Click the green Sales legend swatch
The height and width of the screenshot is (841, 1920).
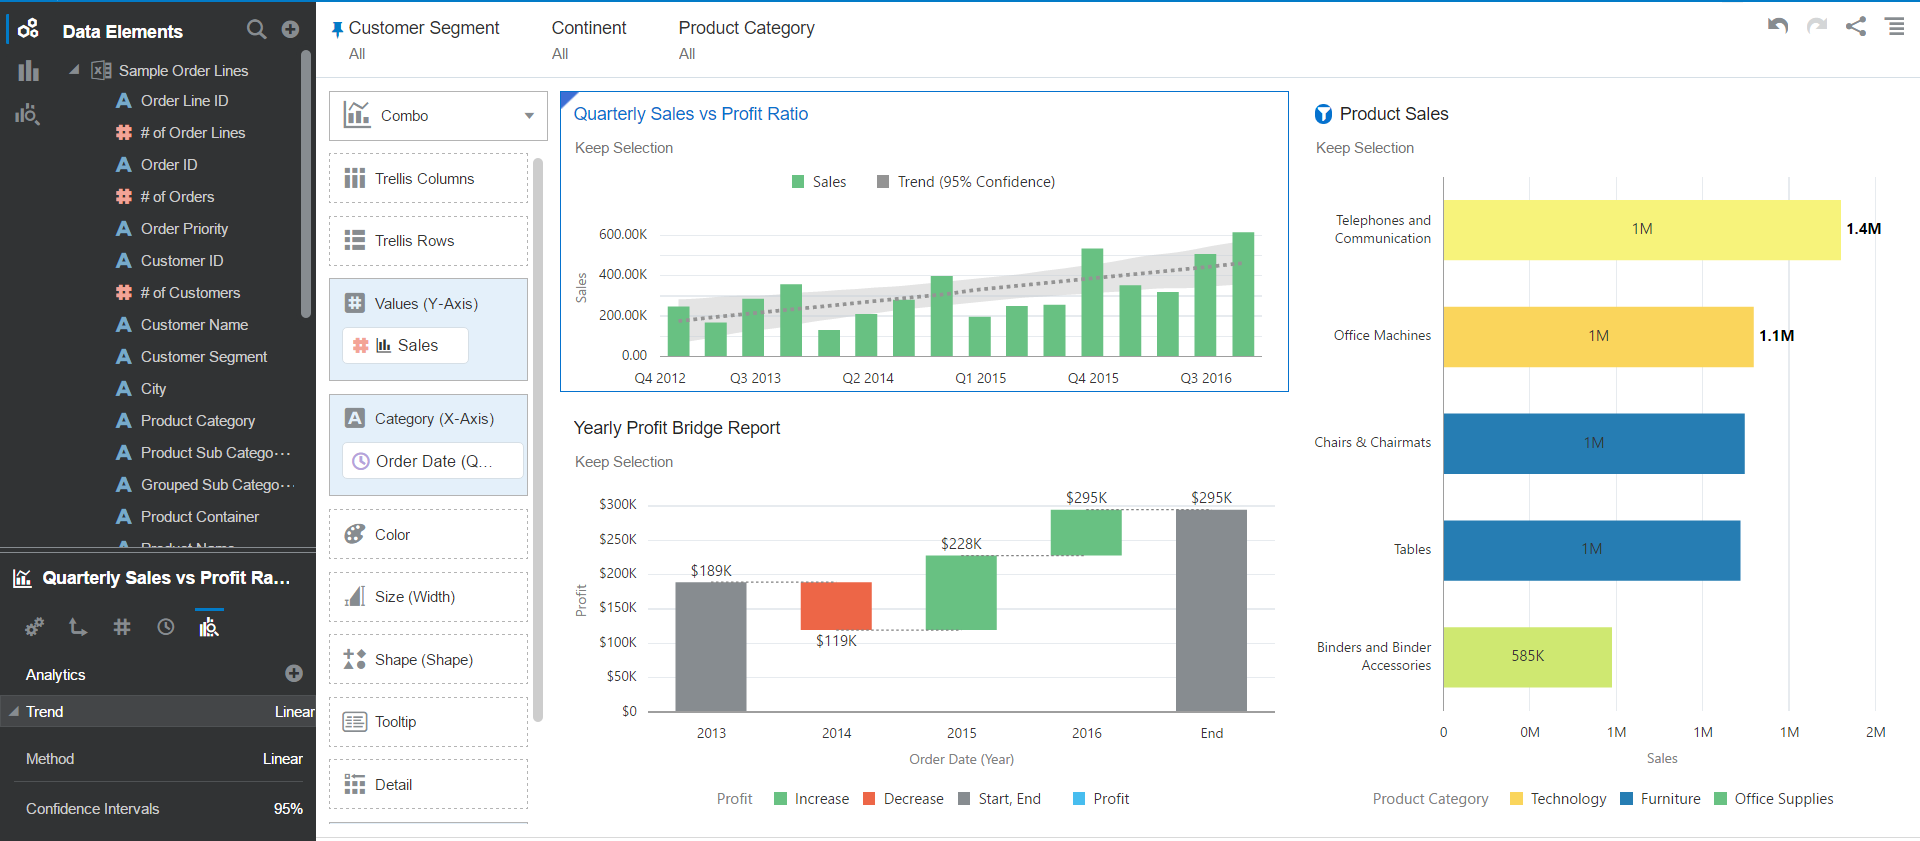click(798, 182)
